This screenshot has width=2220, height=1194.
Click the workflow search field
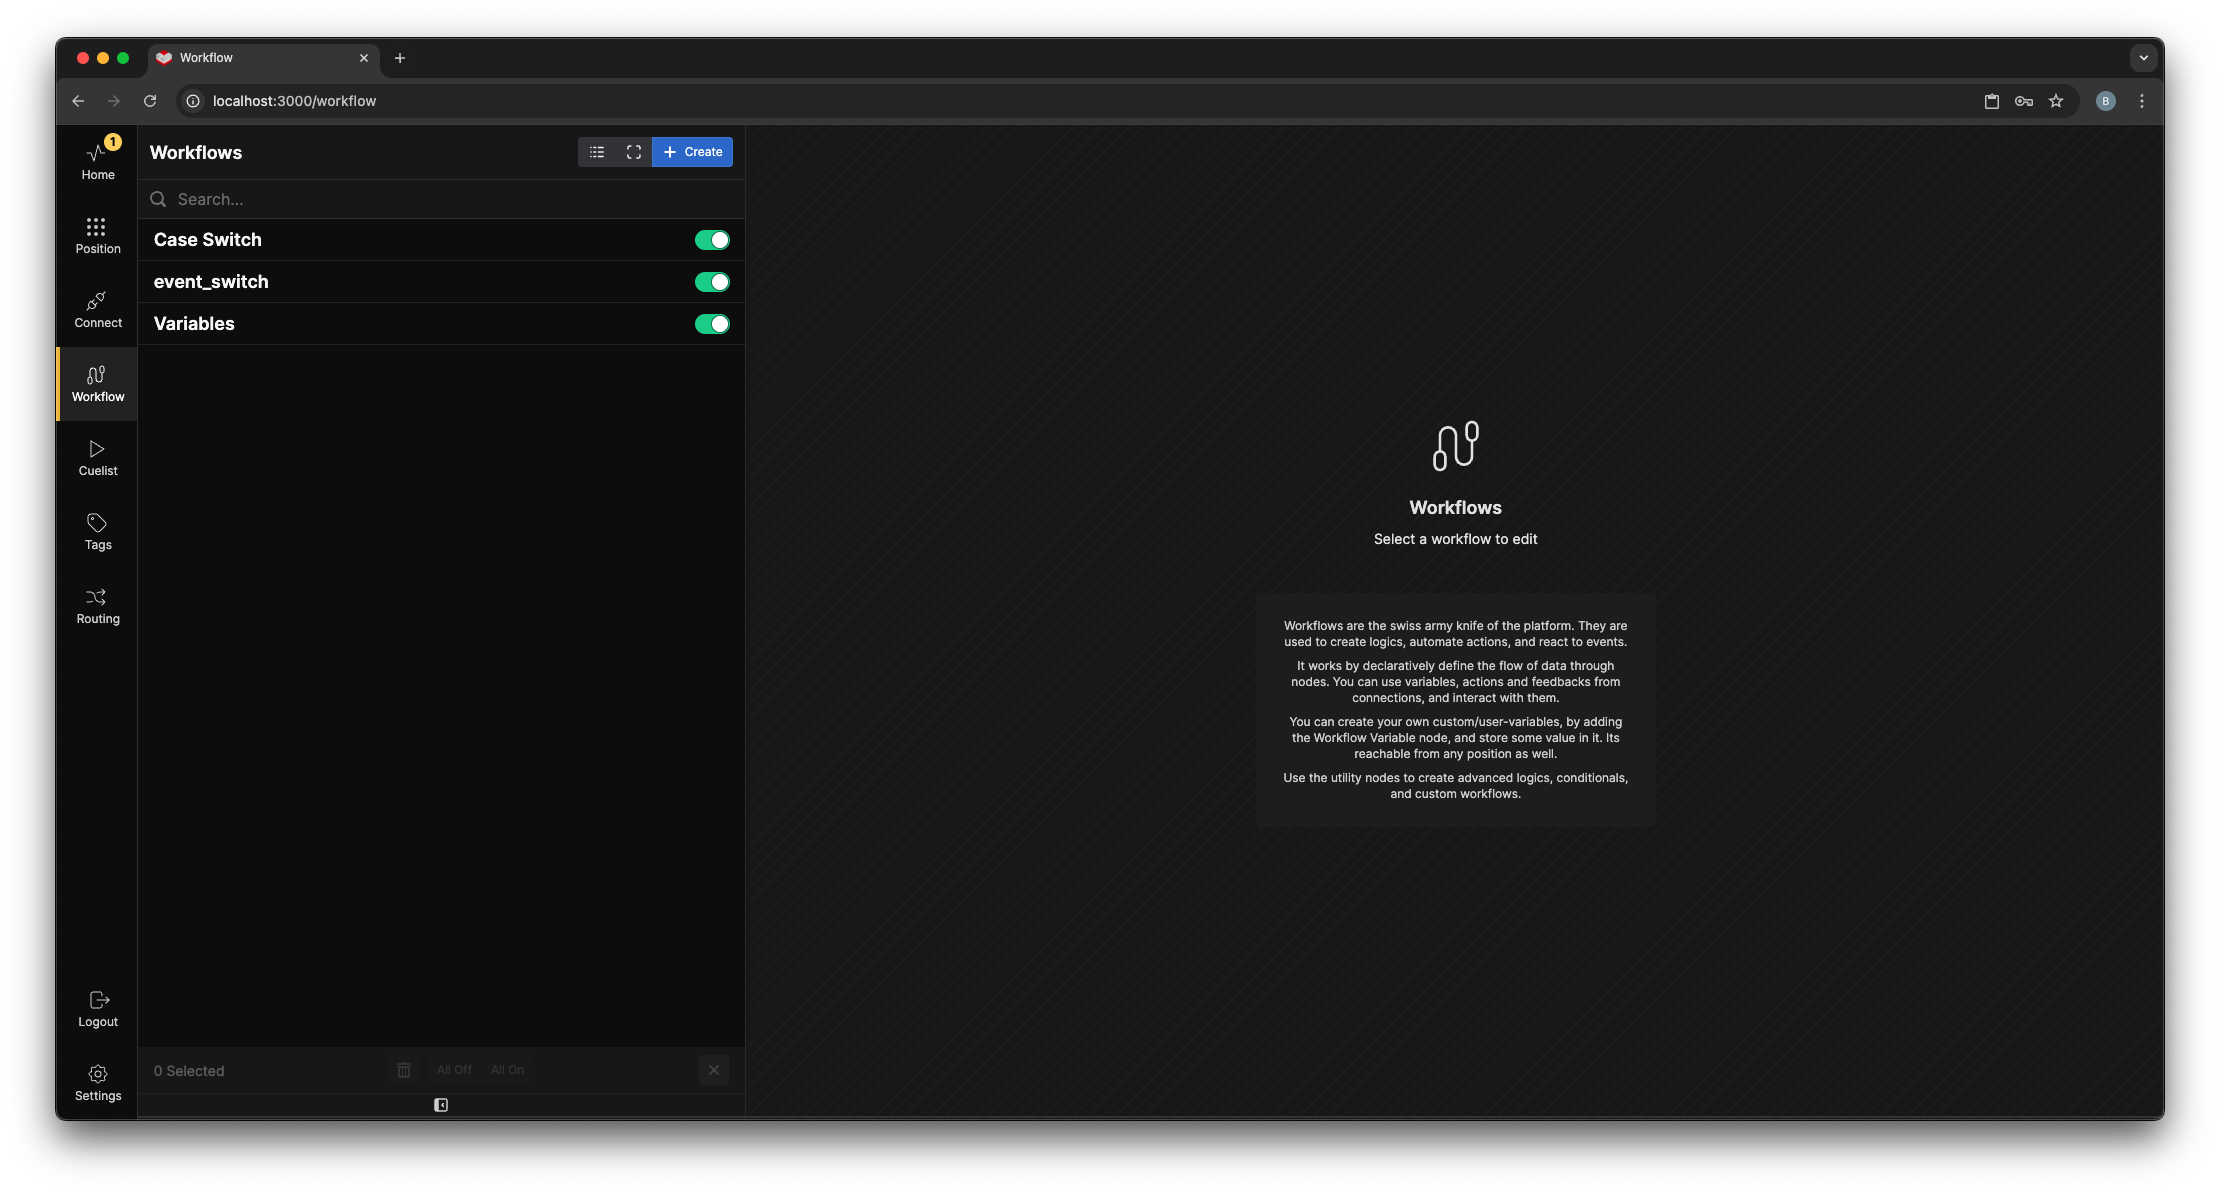[442, 199]
